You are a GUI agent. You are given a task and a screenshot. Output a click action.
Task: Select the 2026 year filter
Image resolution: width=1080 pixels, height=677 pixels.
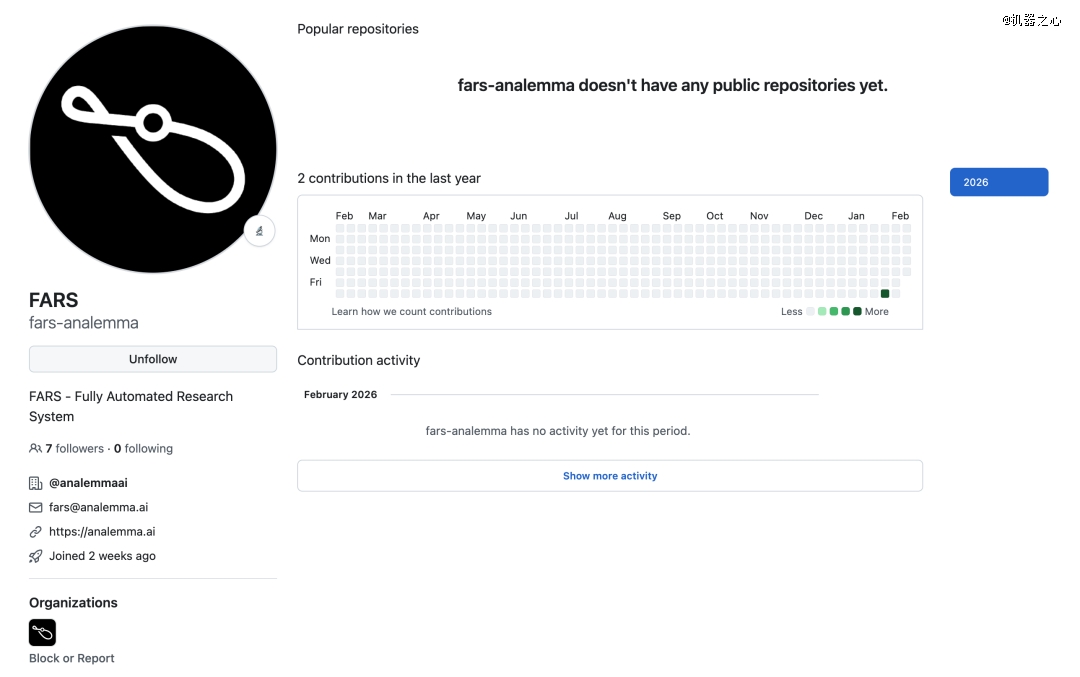tap(998, 182)
